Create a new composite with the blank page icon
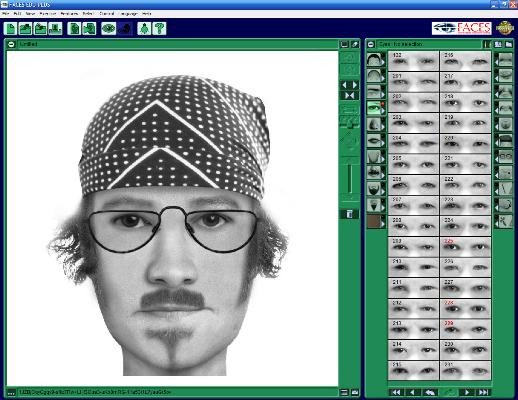This screenshot has width=518, height=400. pos(10,29)
